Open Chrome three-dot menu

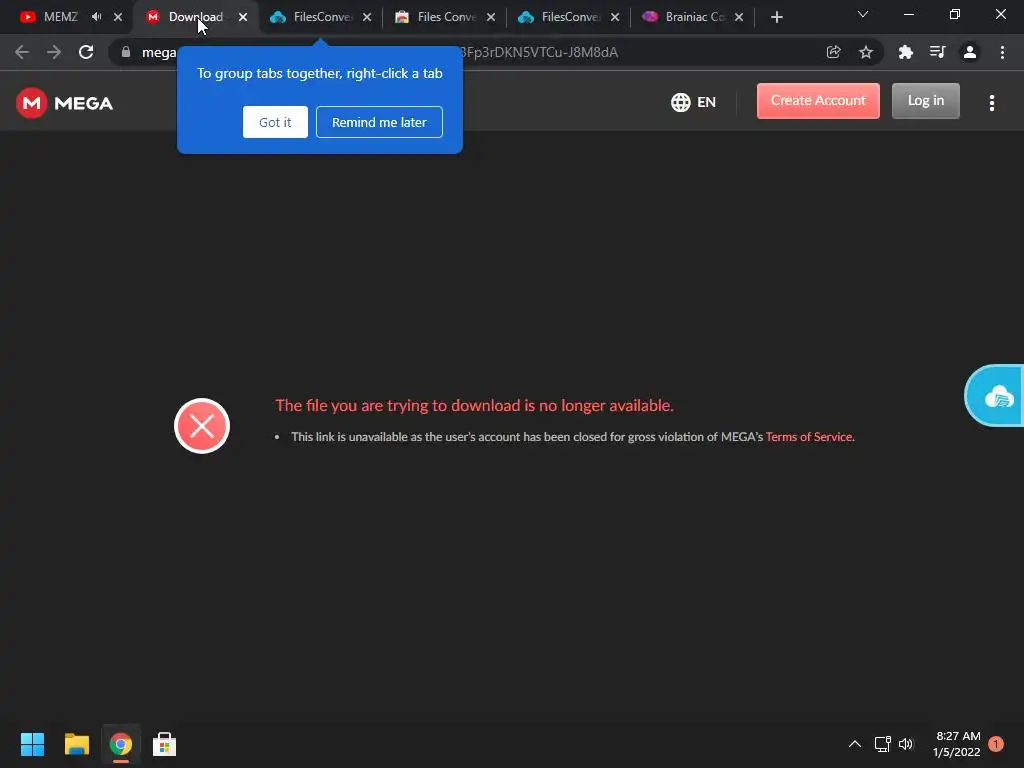(x=1002, y=52)
